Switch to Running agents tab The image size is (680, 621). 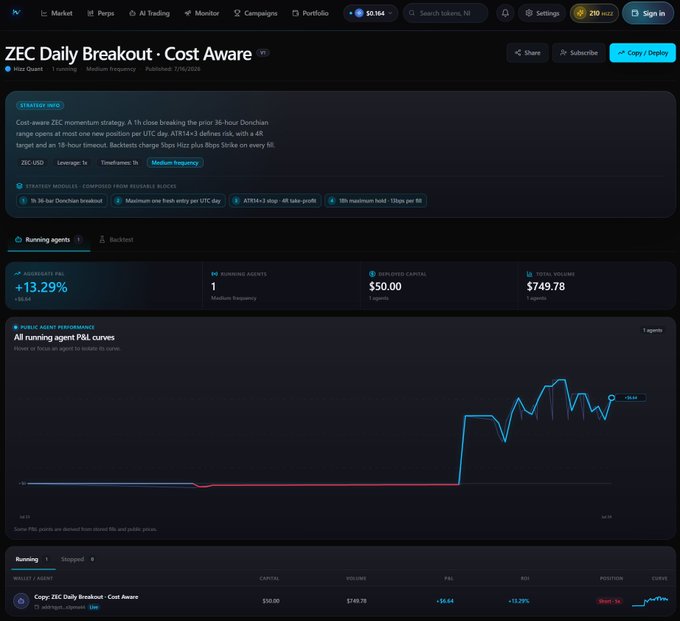point(48,240)
